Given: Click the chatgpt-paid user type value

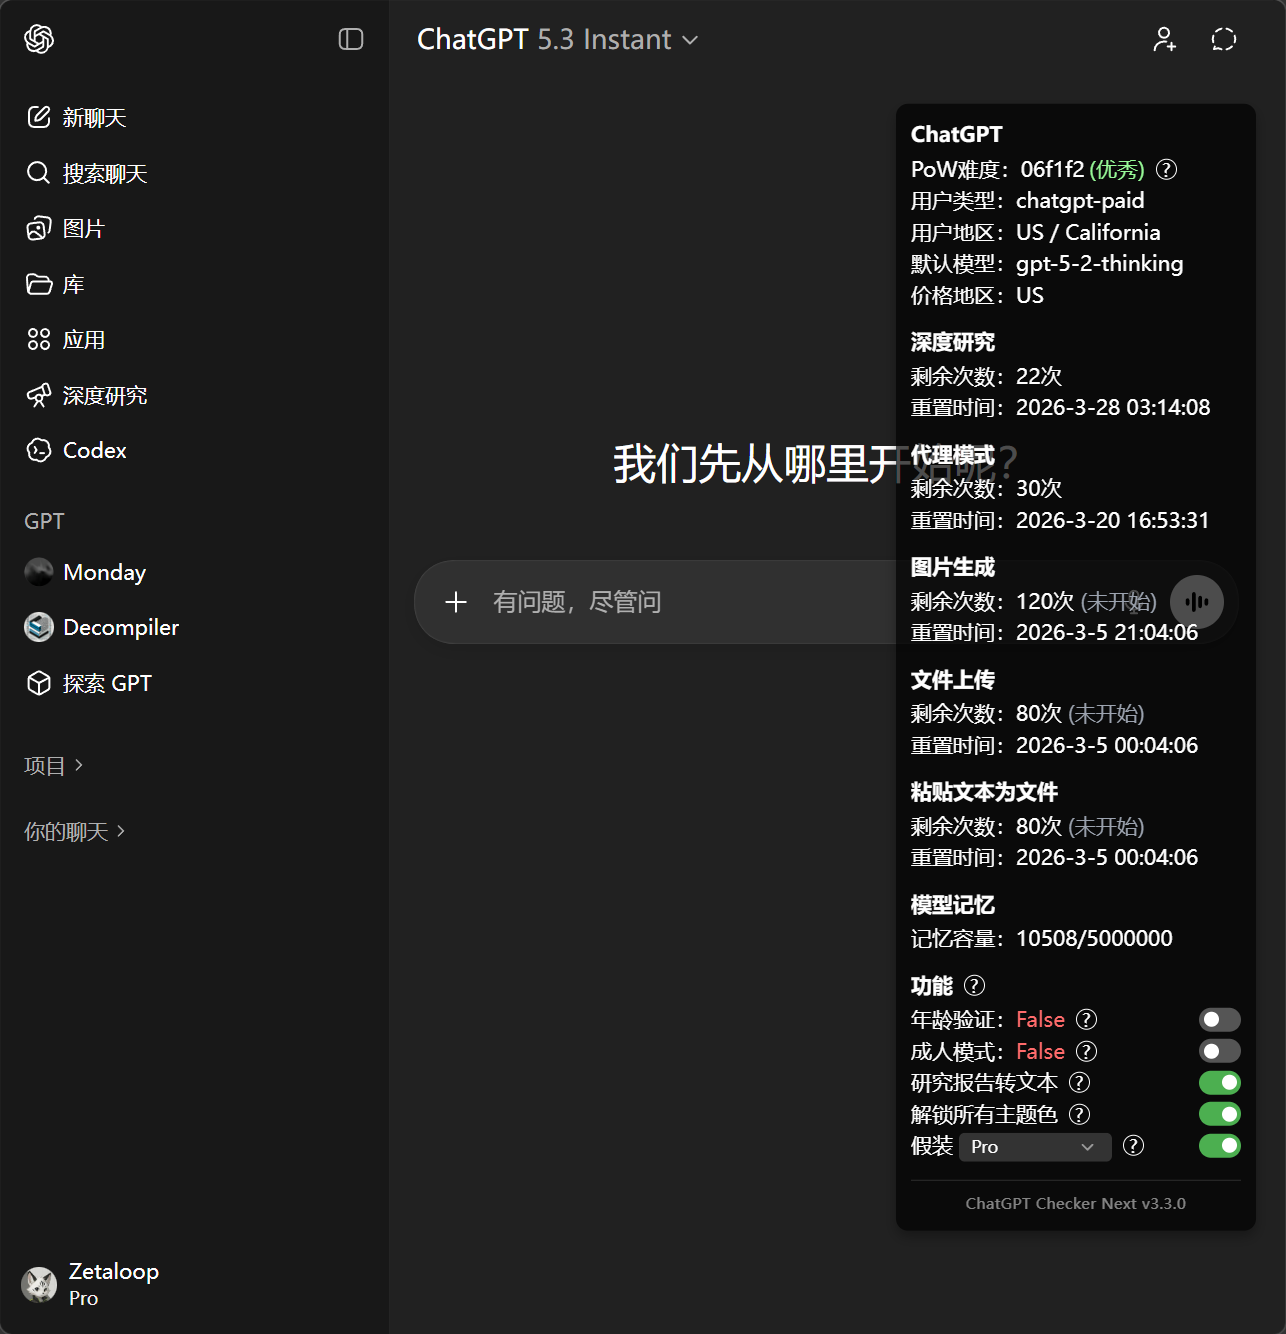Looking at the screenshot, I should pyautogui.click(x=1080, y=200).
